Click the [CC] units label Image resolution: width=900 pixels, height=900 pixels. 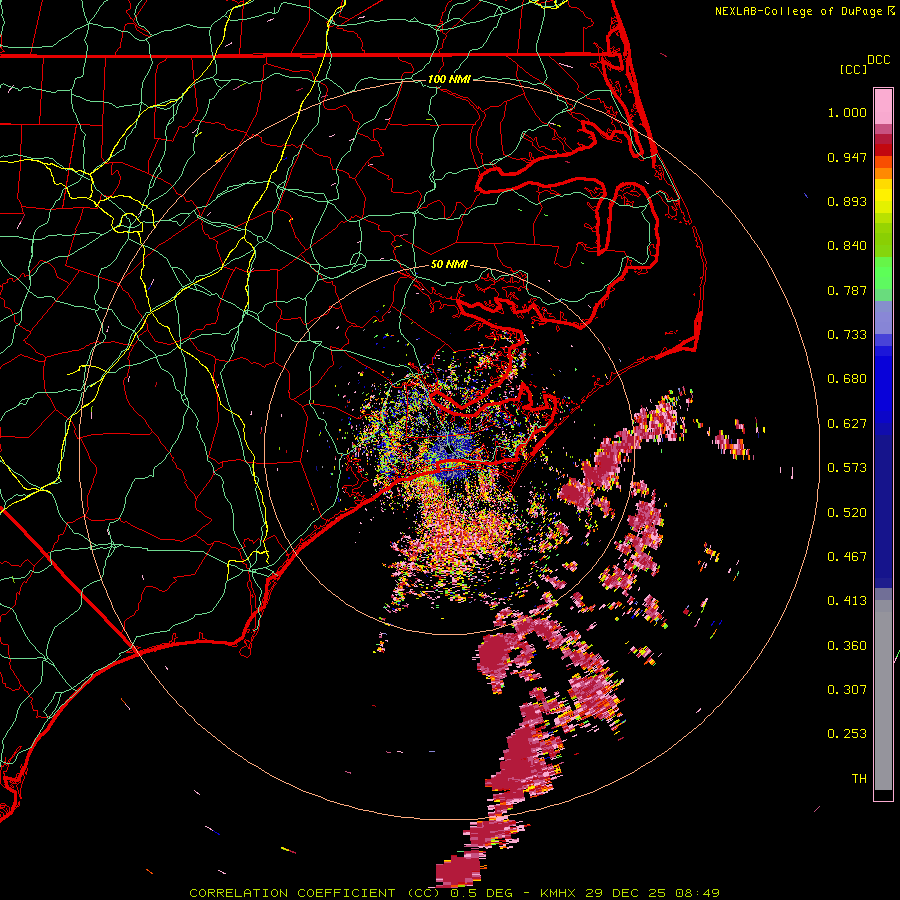[x=853, y=69]
